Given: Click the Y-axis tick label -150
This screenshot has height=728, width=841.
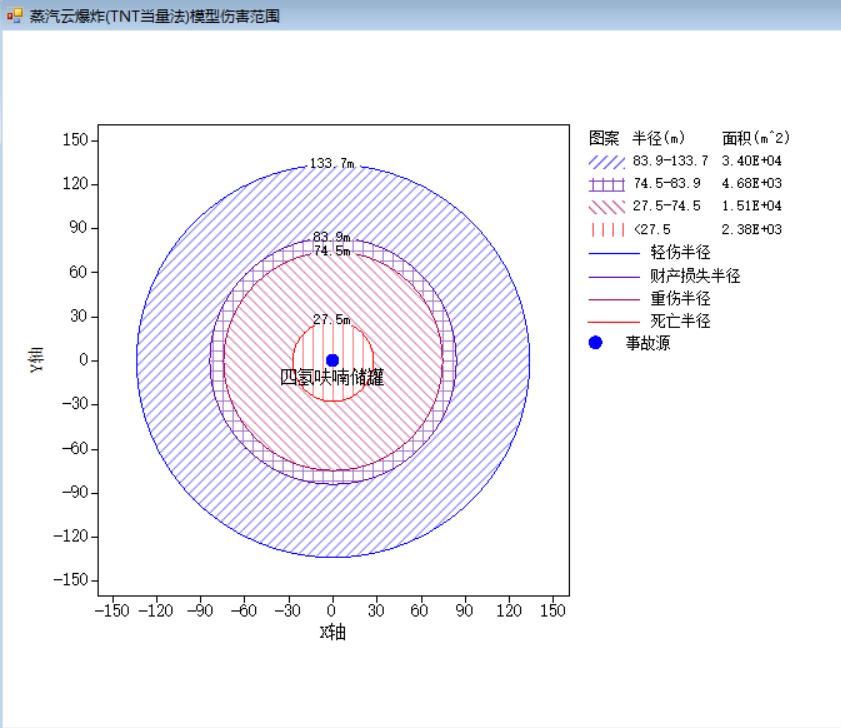Looking at the screenshot, I should (x=71, y=580).
